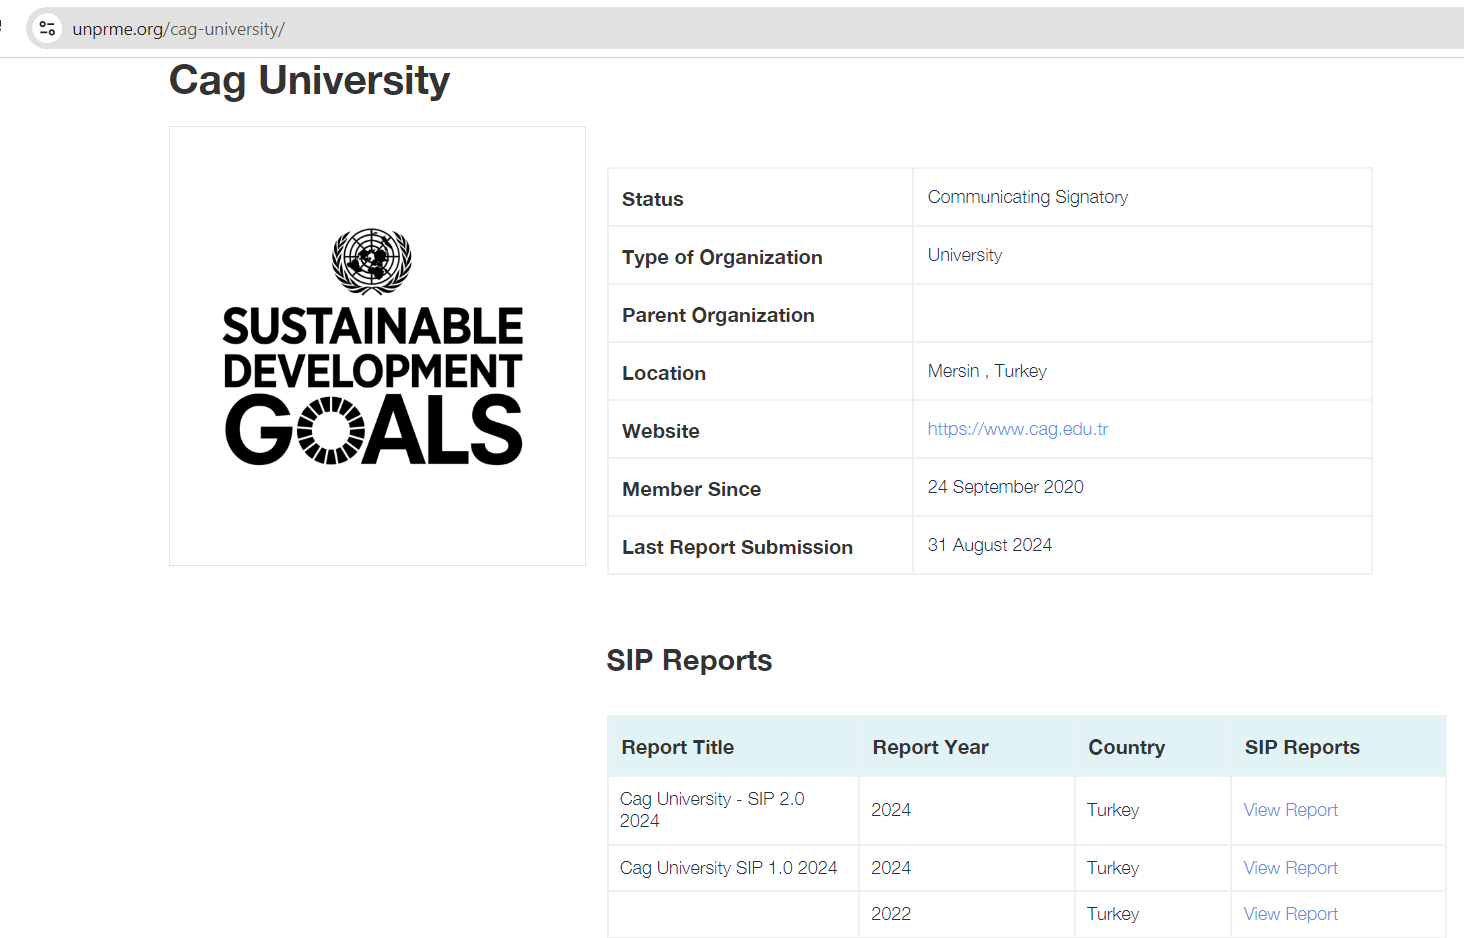This screenshot has width=1464, height=938.
Task: Open the https://www.cag.edu.tr website link
Action: [1017, 429]
